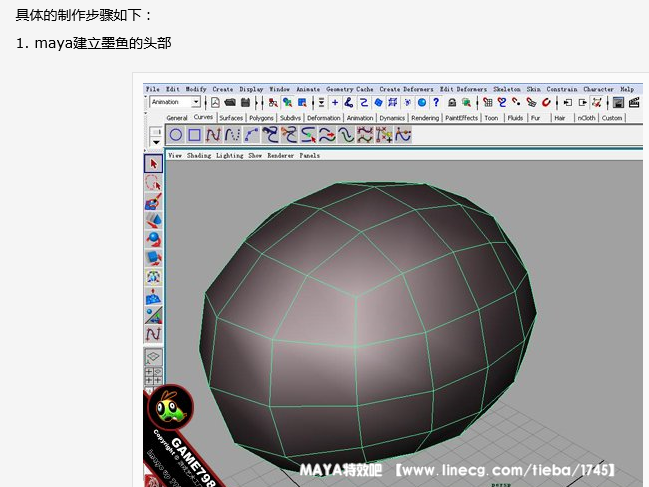Switch to the Surfaces shelf tab

(x=231, y=118)
